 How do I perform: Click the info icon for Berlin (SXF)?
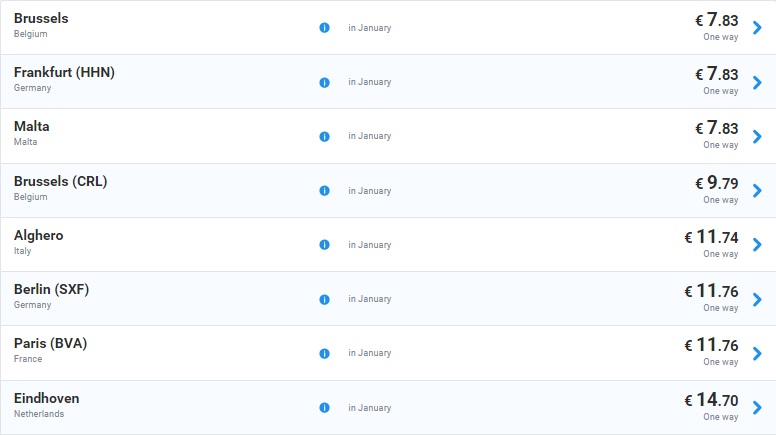click(324, 299)
